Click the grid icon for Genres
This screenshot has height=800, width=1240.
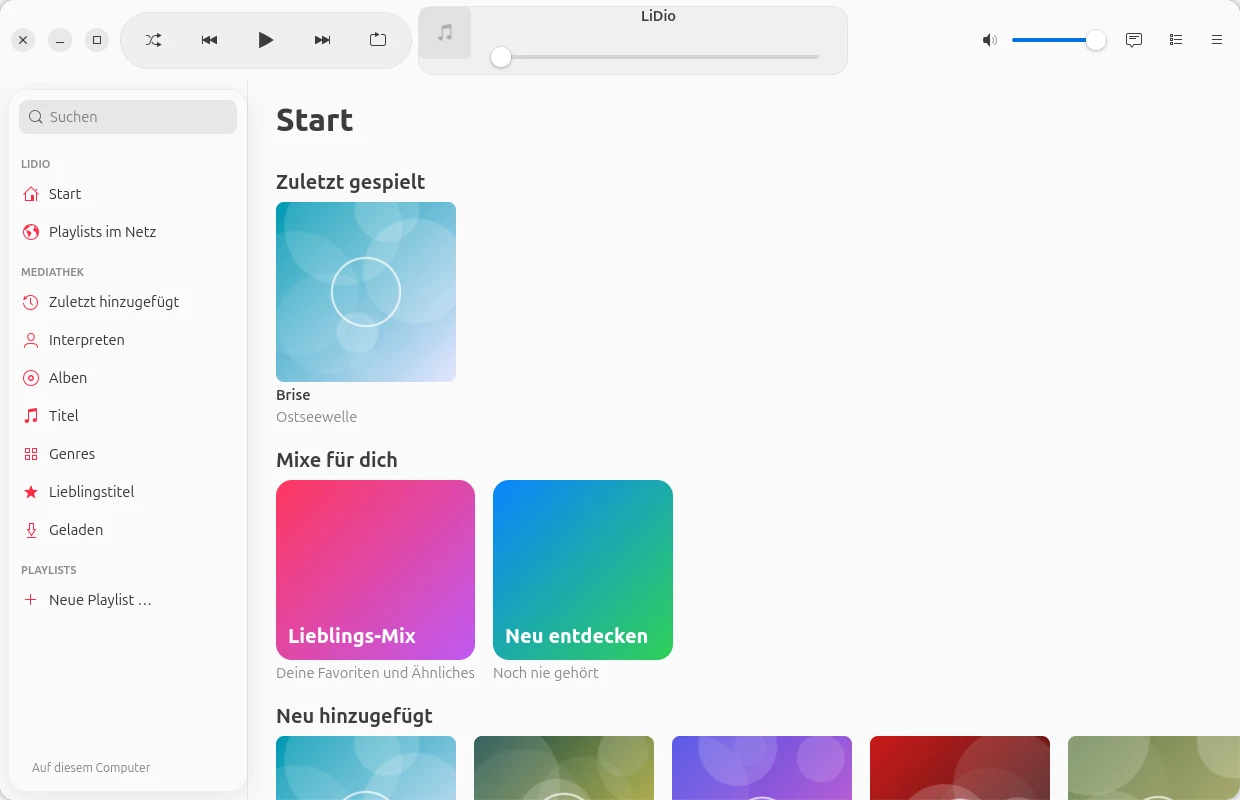coord(31,454)
